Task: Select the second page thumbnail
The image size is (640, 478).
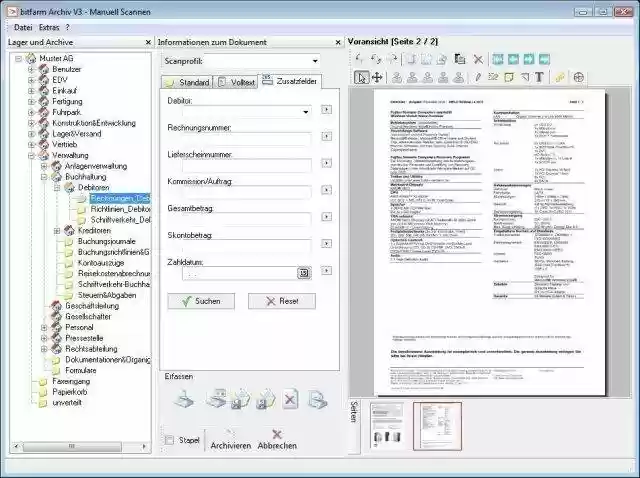Action: tap(437, 426)
